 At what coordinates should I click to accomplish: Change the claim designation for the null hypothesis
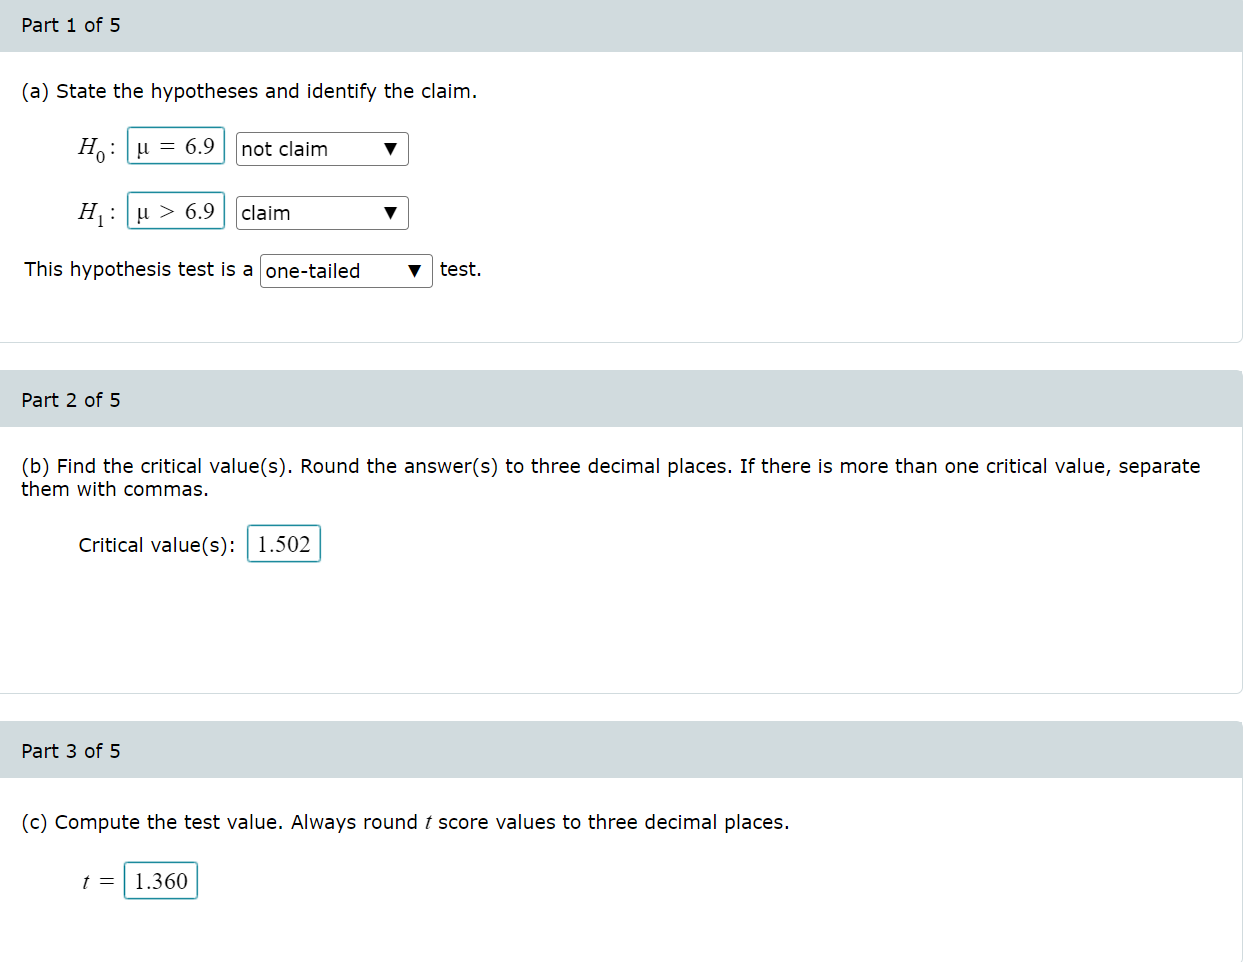[x=320, y=148]
